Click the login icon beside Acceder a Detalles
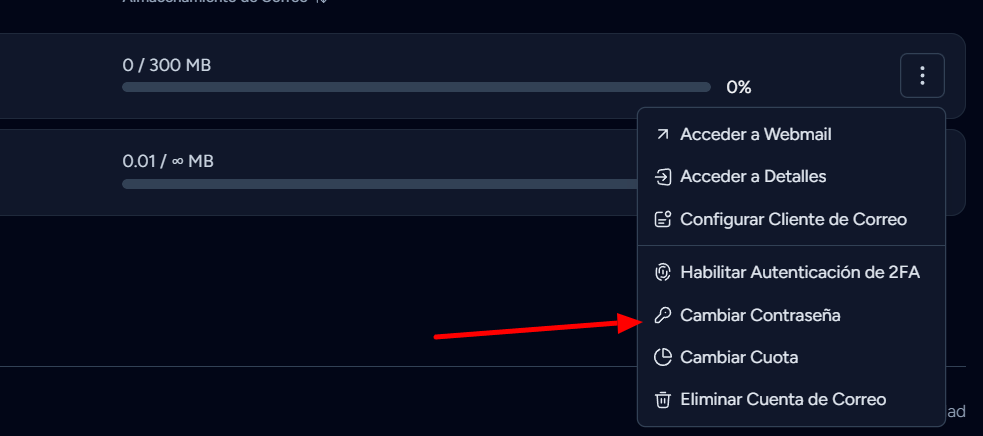 [x=663, y=177]
